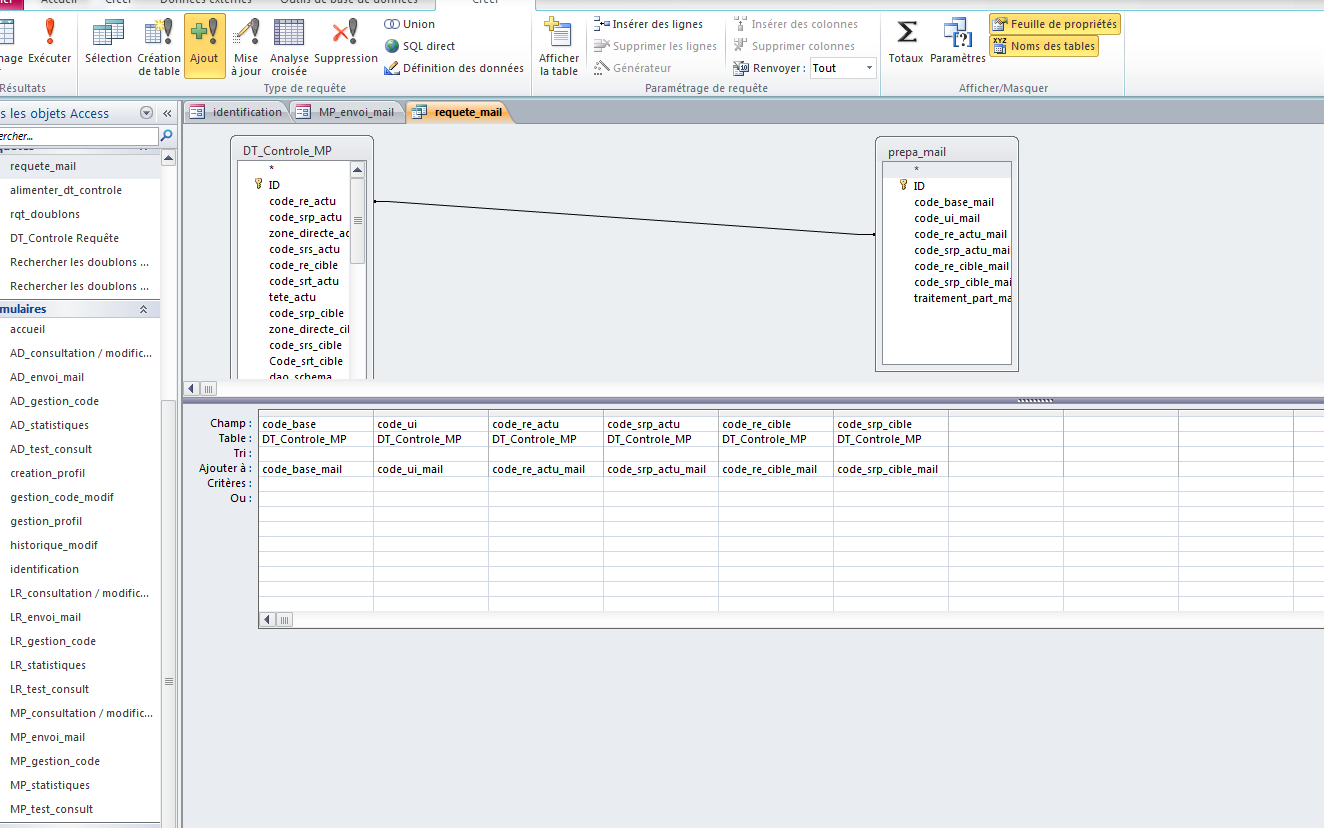Open navigation pane objects dropdown
1324x828 pixels.
[x=147, y=113]
